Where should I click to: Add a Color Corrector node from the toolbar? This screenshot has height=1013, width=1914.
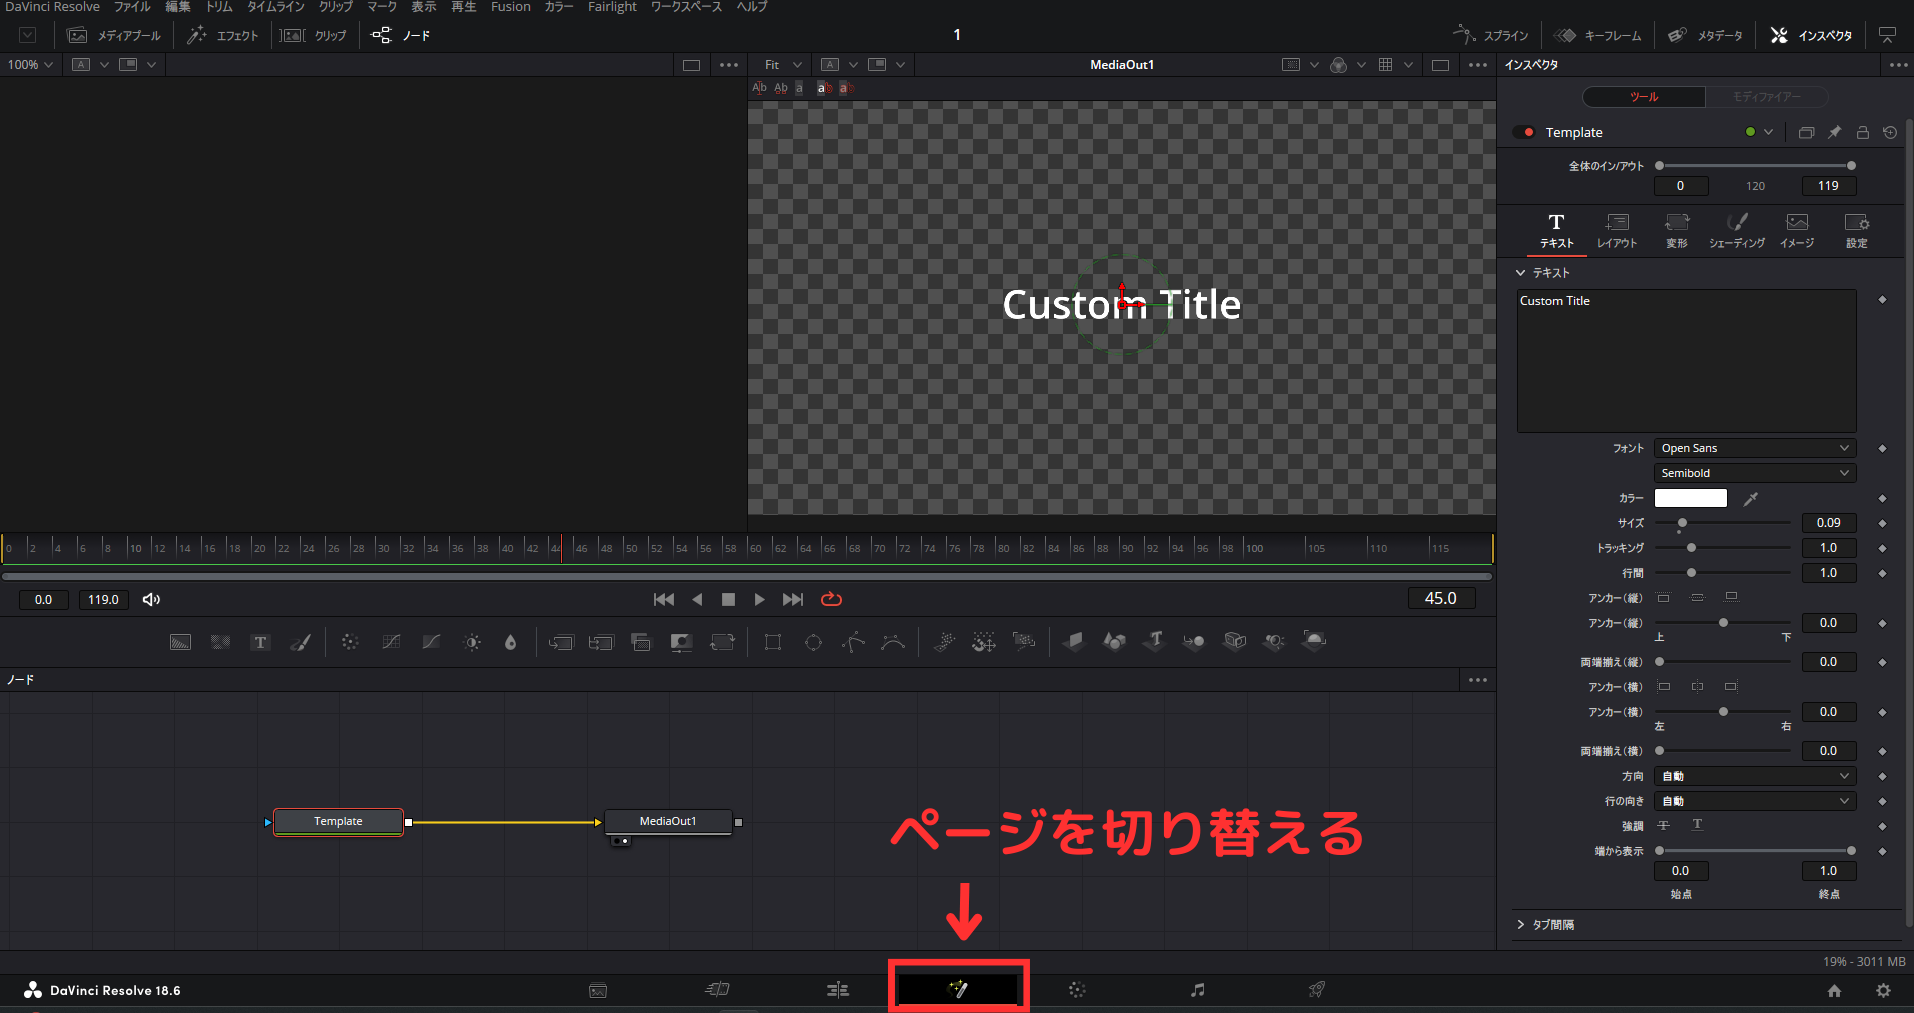349,642
